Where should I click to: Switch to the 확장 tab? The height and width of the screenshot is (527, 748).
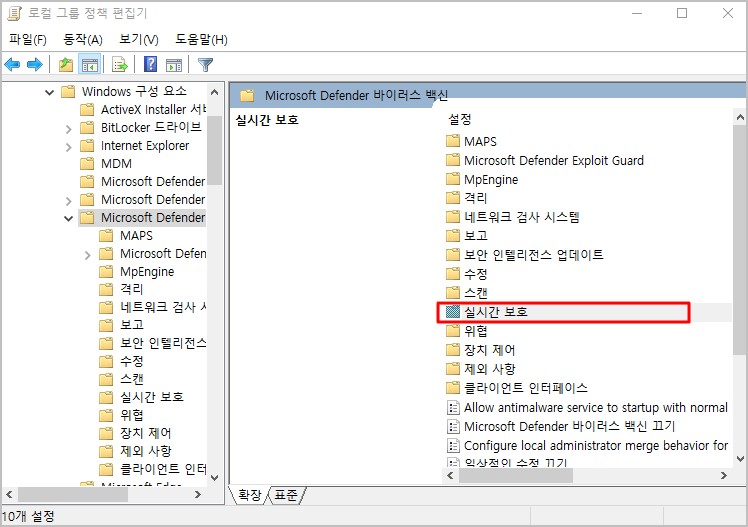(249, 495)
